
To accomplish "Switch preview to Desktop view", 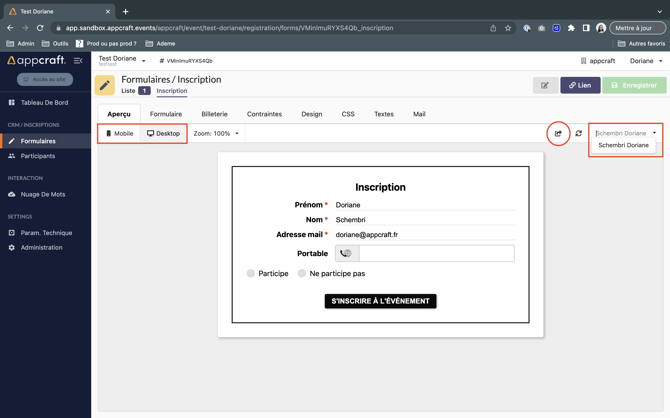I will click(164, 133).
